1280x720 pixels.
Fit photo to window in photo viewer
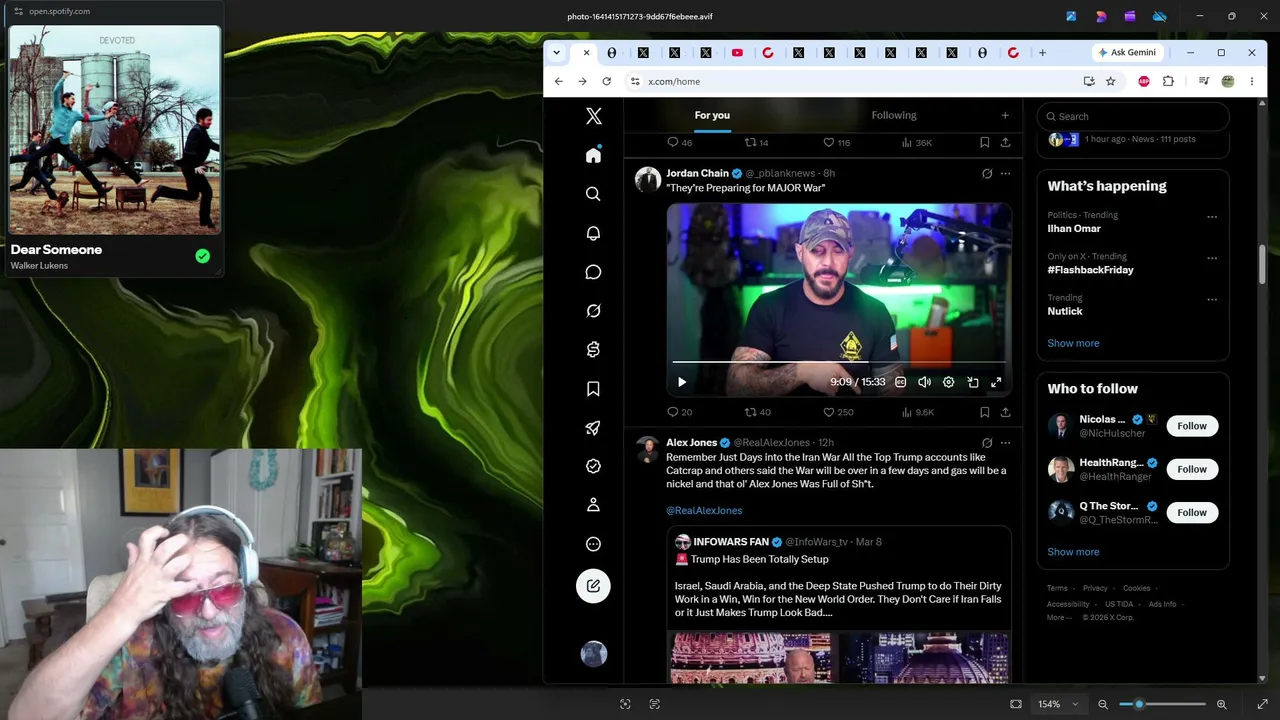1016,704
